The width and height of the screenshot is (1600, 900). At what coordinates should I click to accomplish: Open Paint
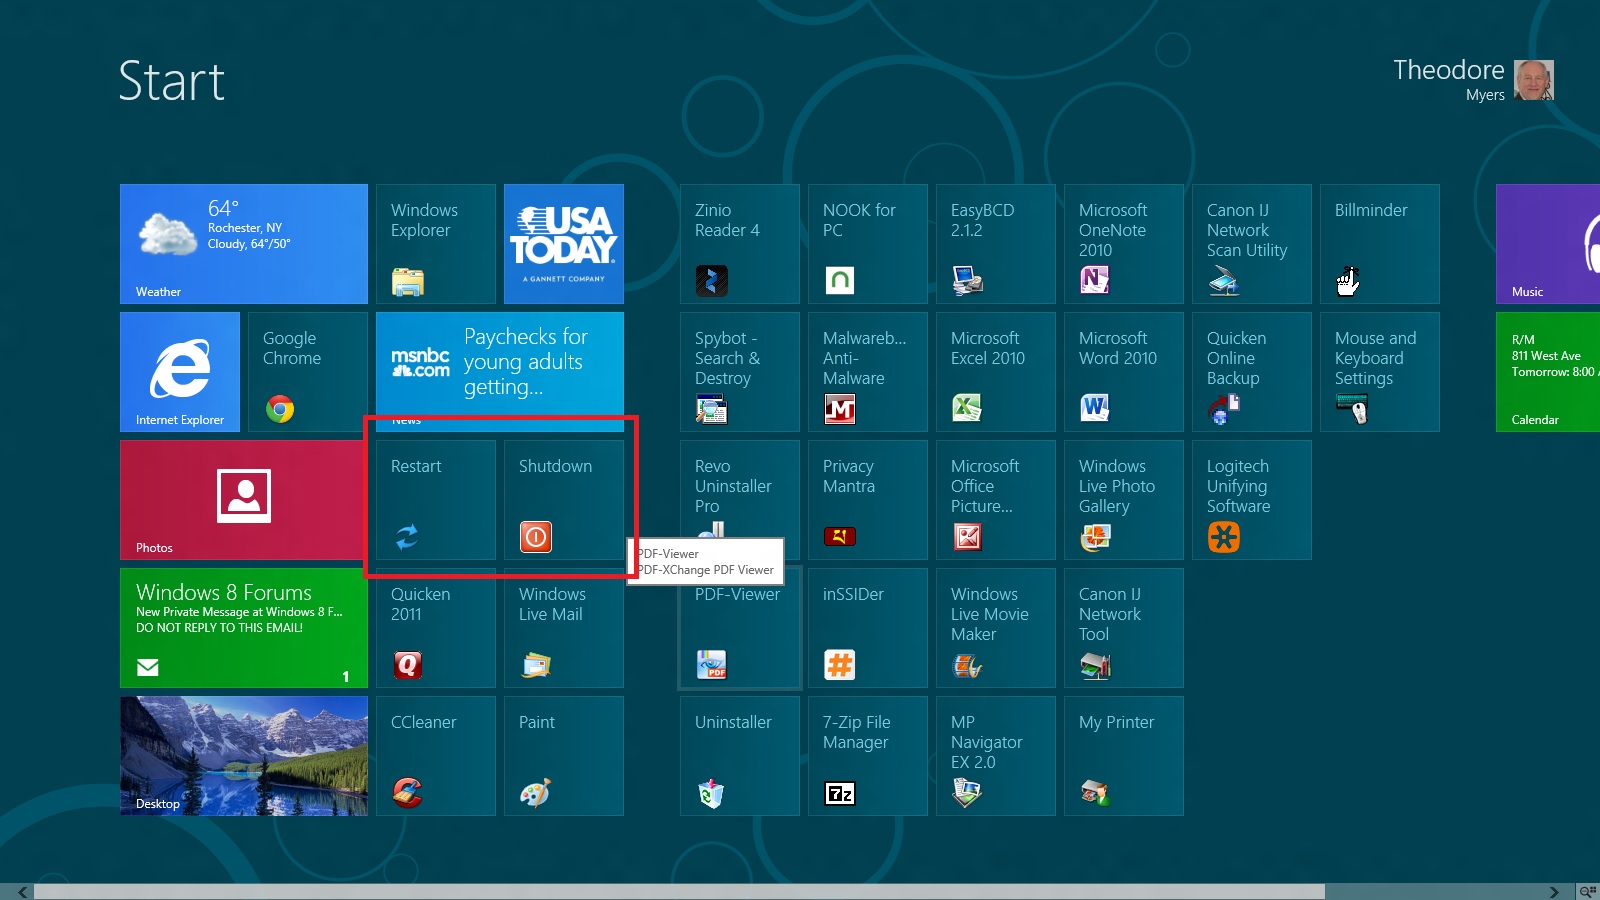pos(563,756)
